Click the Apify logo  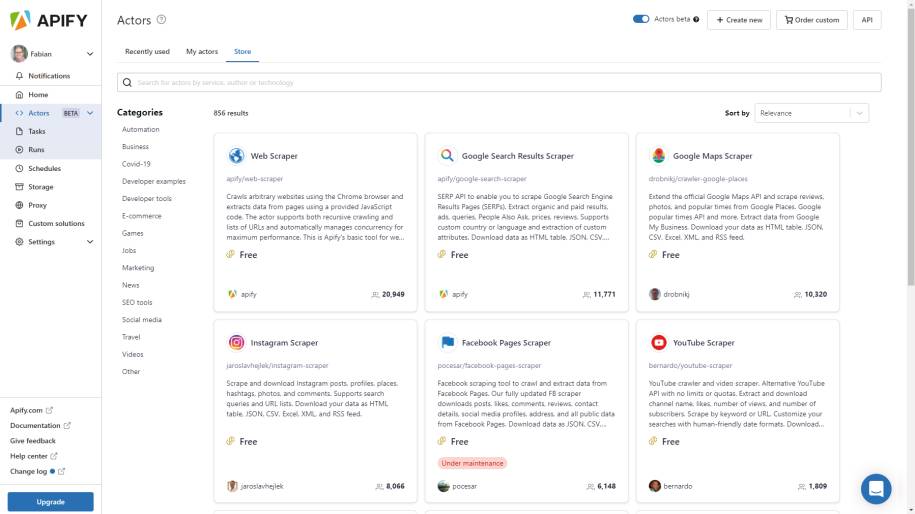pyautogui.click(x=49, y=20)
